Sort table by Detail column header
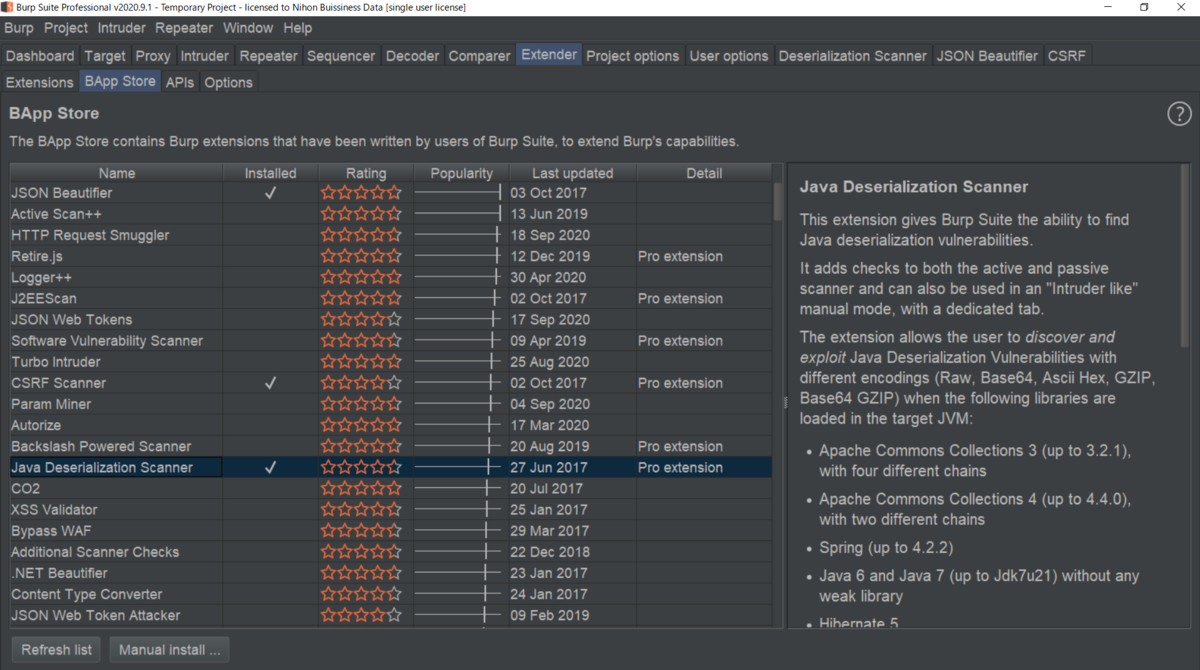The height and width of the screenshot is (670, 1200). 704,173
